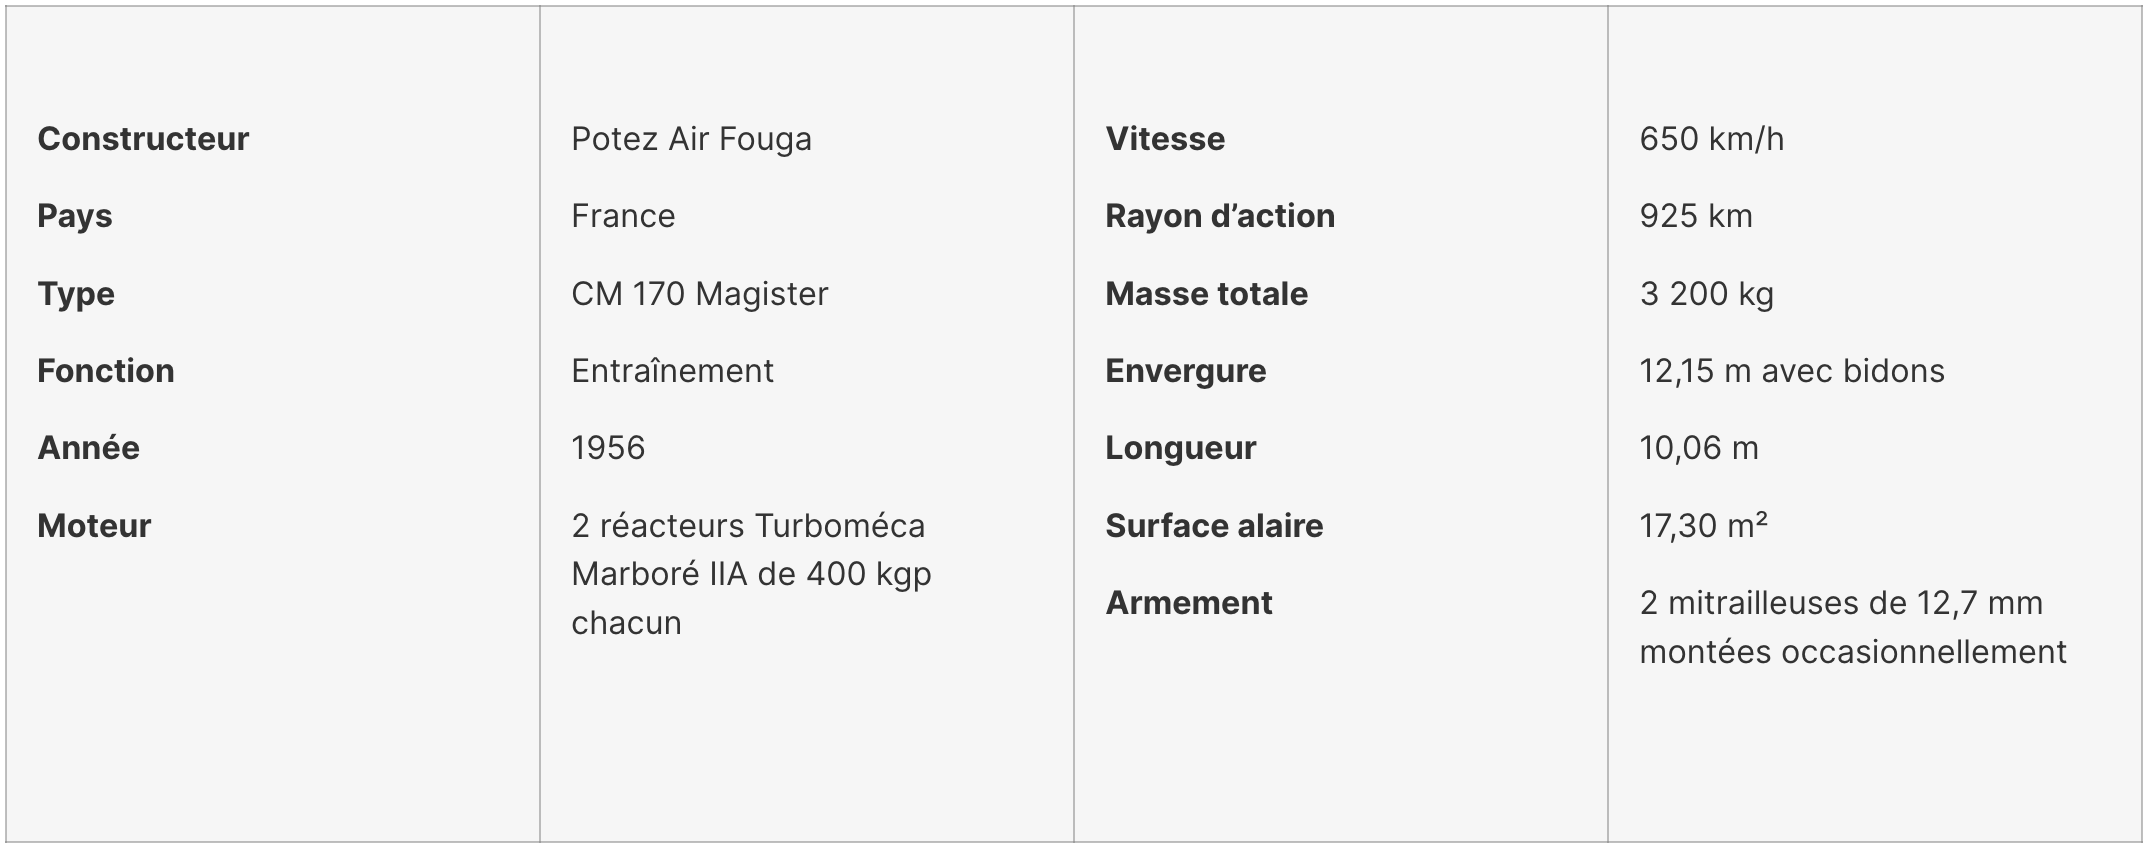Select the Longueur value 10,06 m
This screenshot has height=852, width=2152.
click(1699, 448)
